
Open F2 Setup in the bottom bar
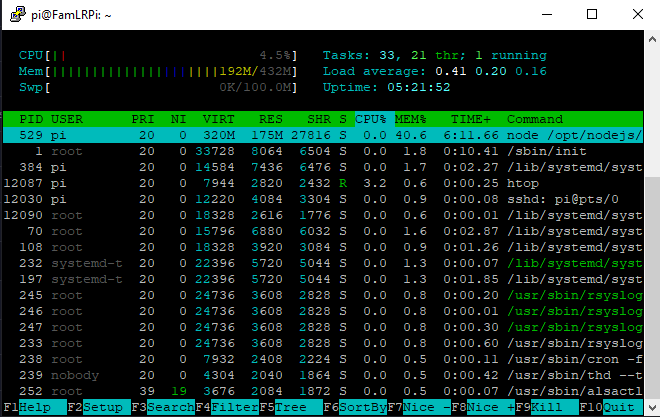[99, 407]
